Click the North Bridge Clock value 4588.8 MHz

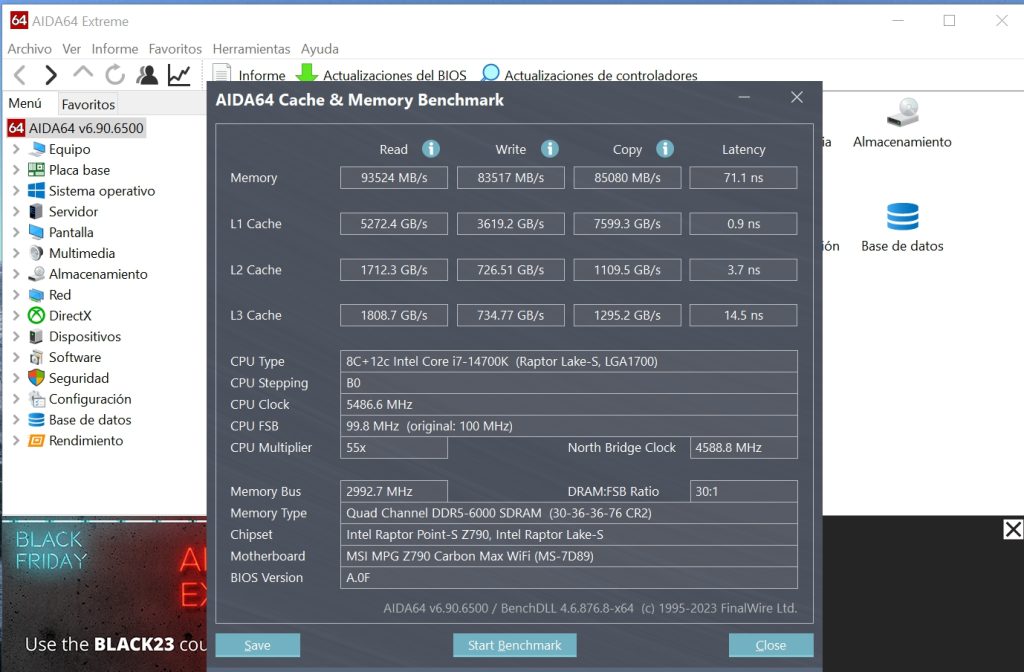point(743,447)
